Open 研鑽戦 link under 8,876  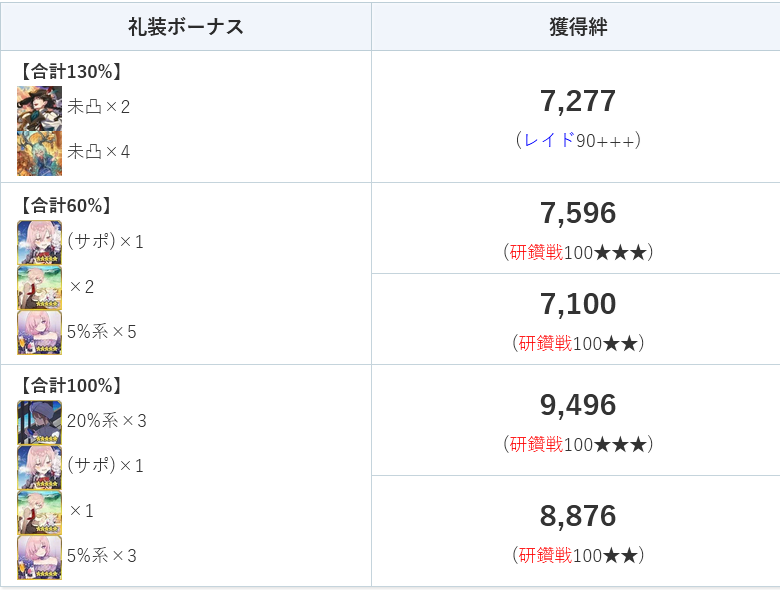(x=545, y=555)
